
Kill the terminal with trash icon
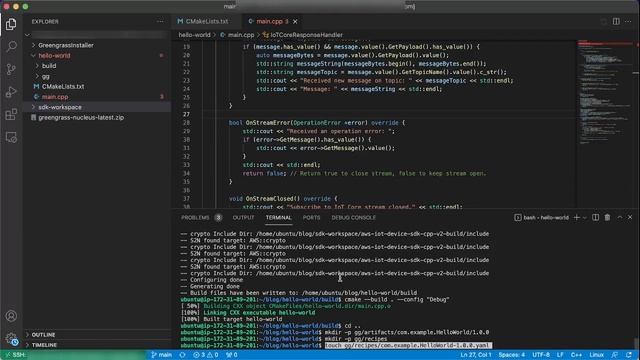(607, 218)
